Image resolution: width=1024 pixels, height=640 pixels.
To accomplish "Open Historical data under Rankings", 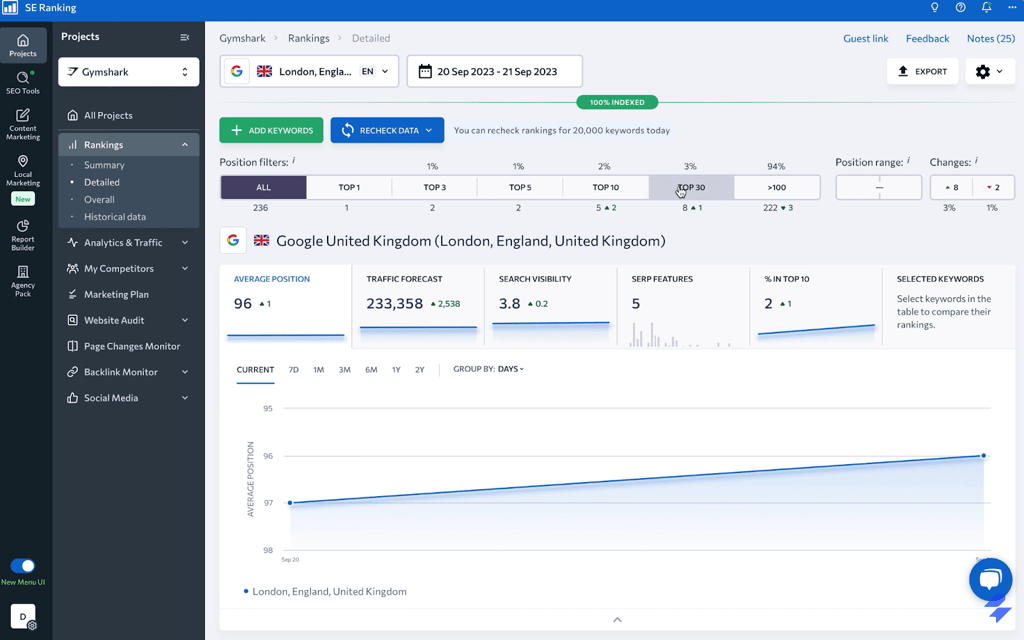I will click(114, 216).
